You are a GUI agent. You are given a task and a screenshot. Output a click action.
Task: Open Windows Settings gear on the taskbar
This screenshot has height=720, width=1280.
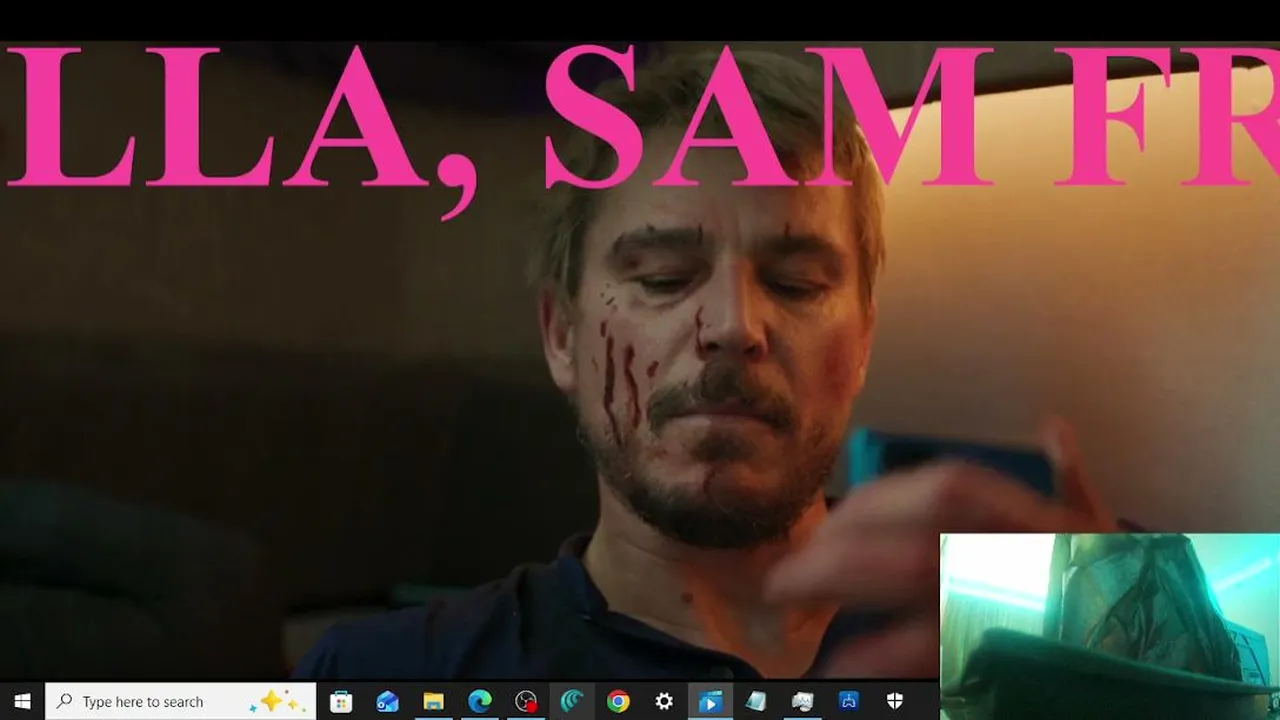coord(664,702)
